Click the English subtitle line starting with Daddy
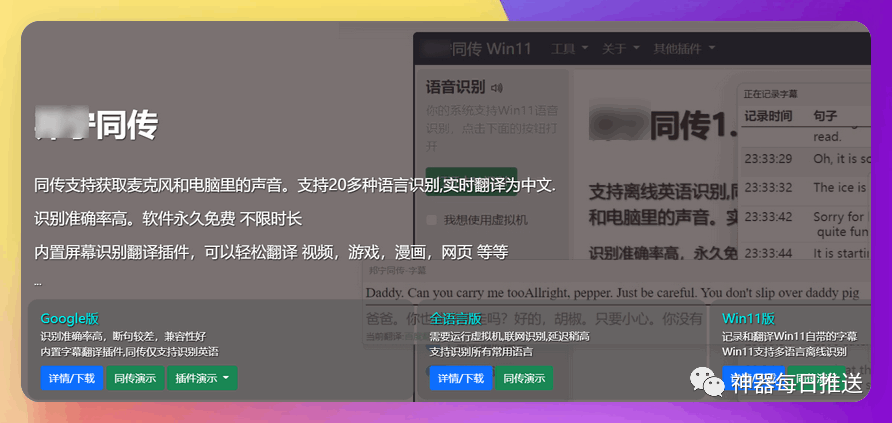This screenshot has height=423, width=892. tap(612, 293)
